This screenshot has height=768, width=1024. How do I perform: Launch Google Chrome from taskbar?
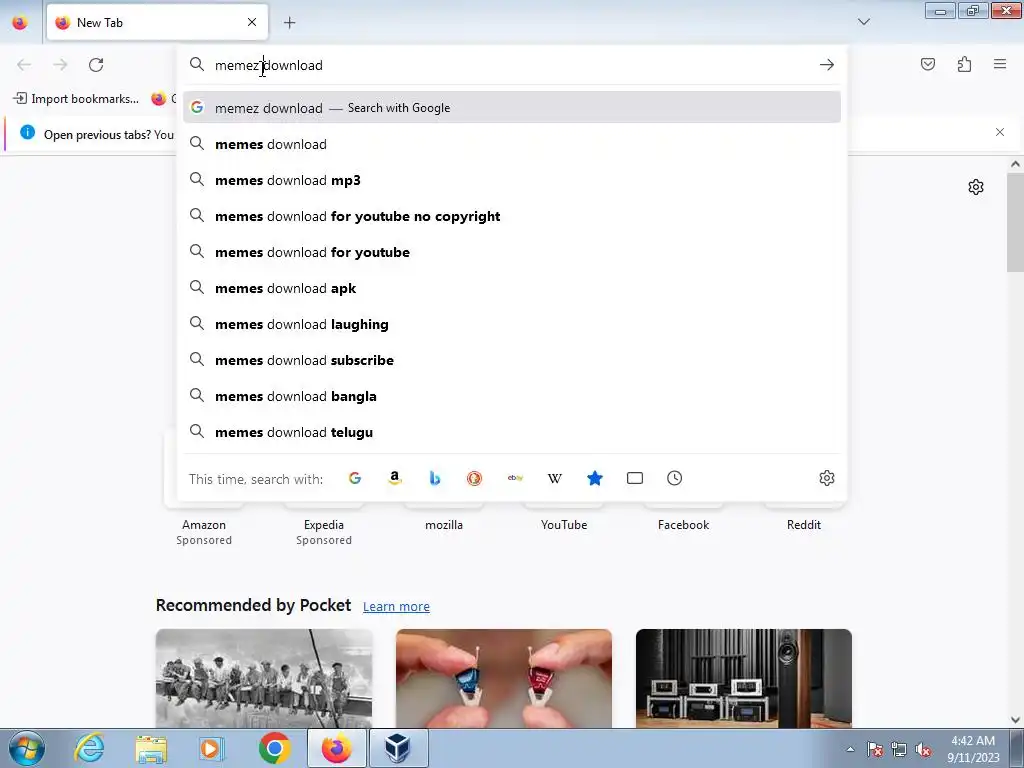(x=274, y=748)
